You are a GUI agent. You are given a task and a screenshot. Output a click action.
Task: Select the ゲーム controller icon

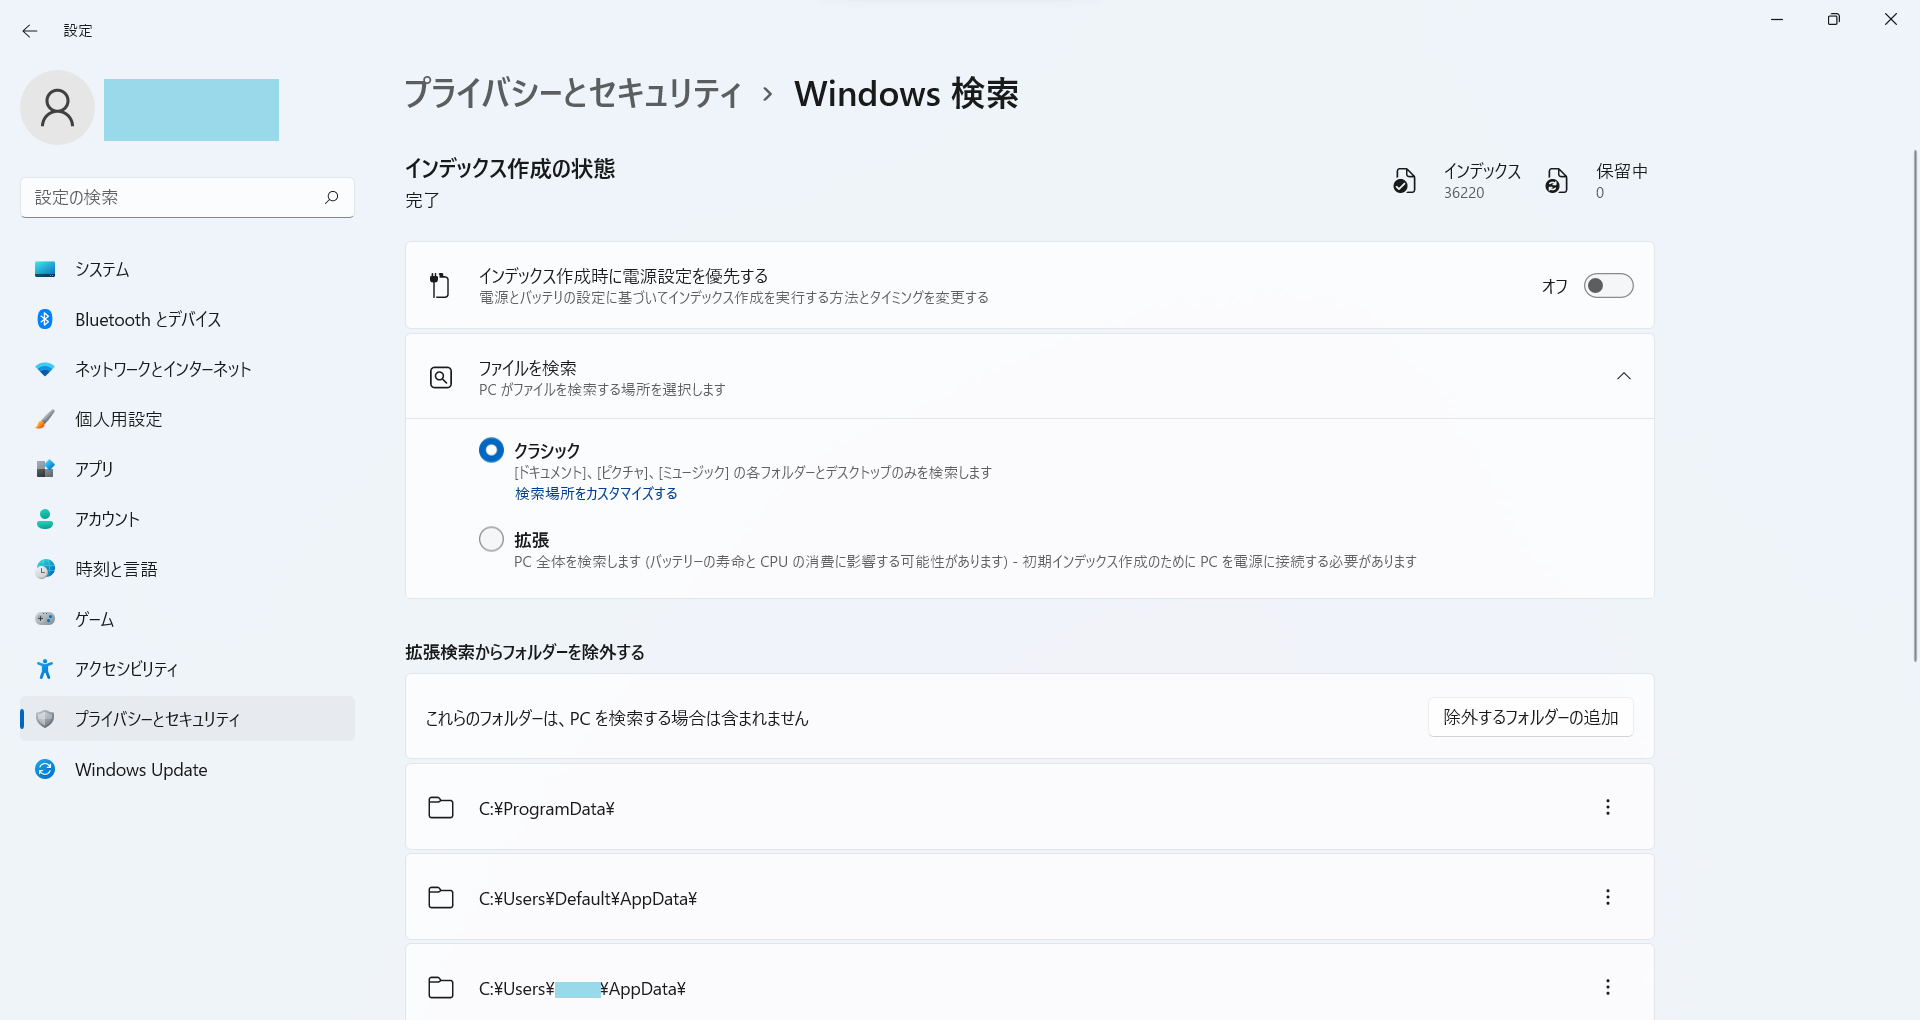tap(45, 618)
